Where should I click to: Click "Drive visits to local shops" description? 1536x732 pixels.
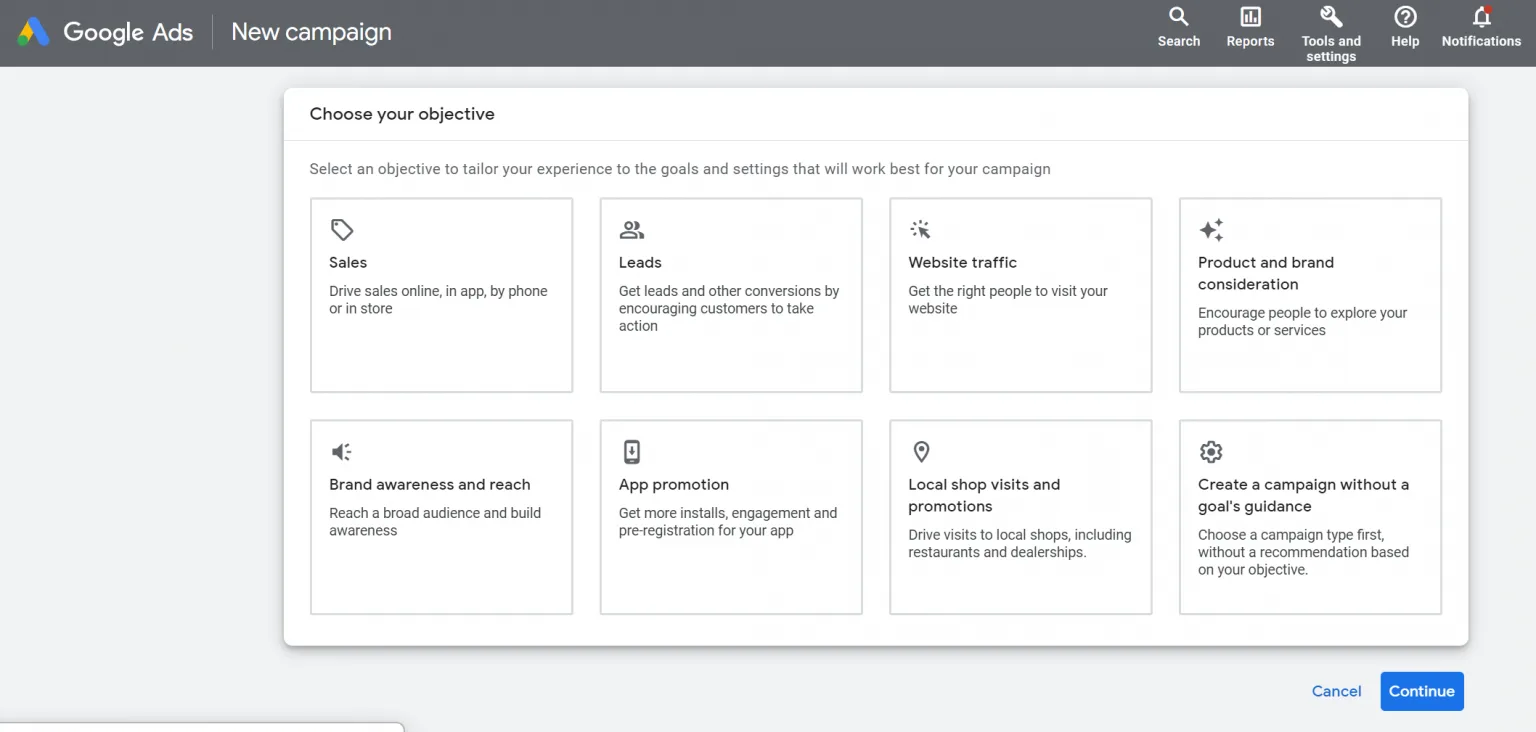pos(1020,543)
